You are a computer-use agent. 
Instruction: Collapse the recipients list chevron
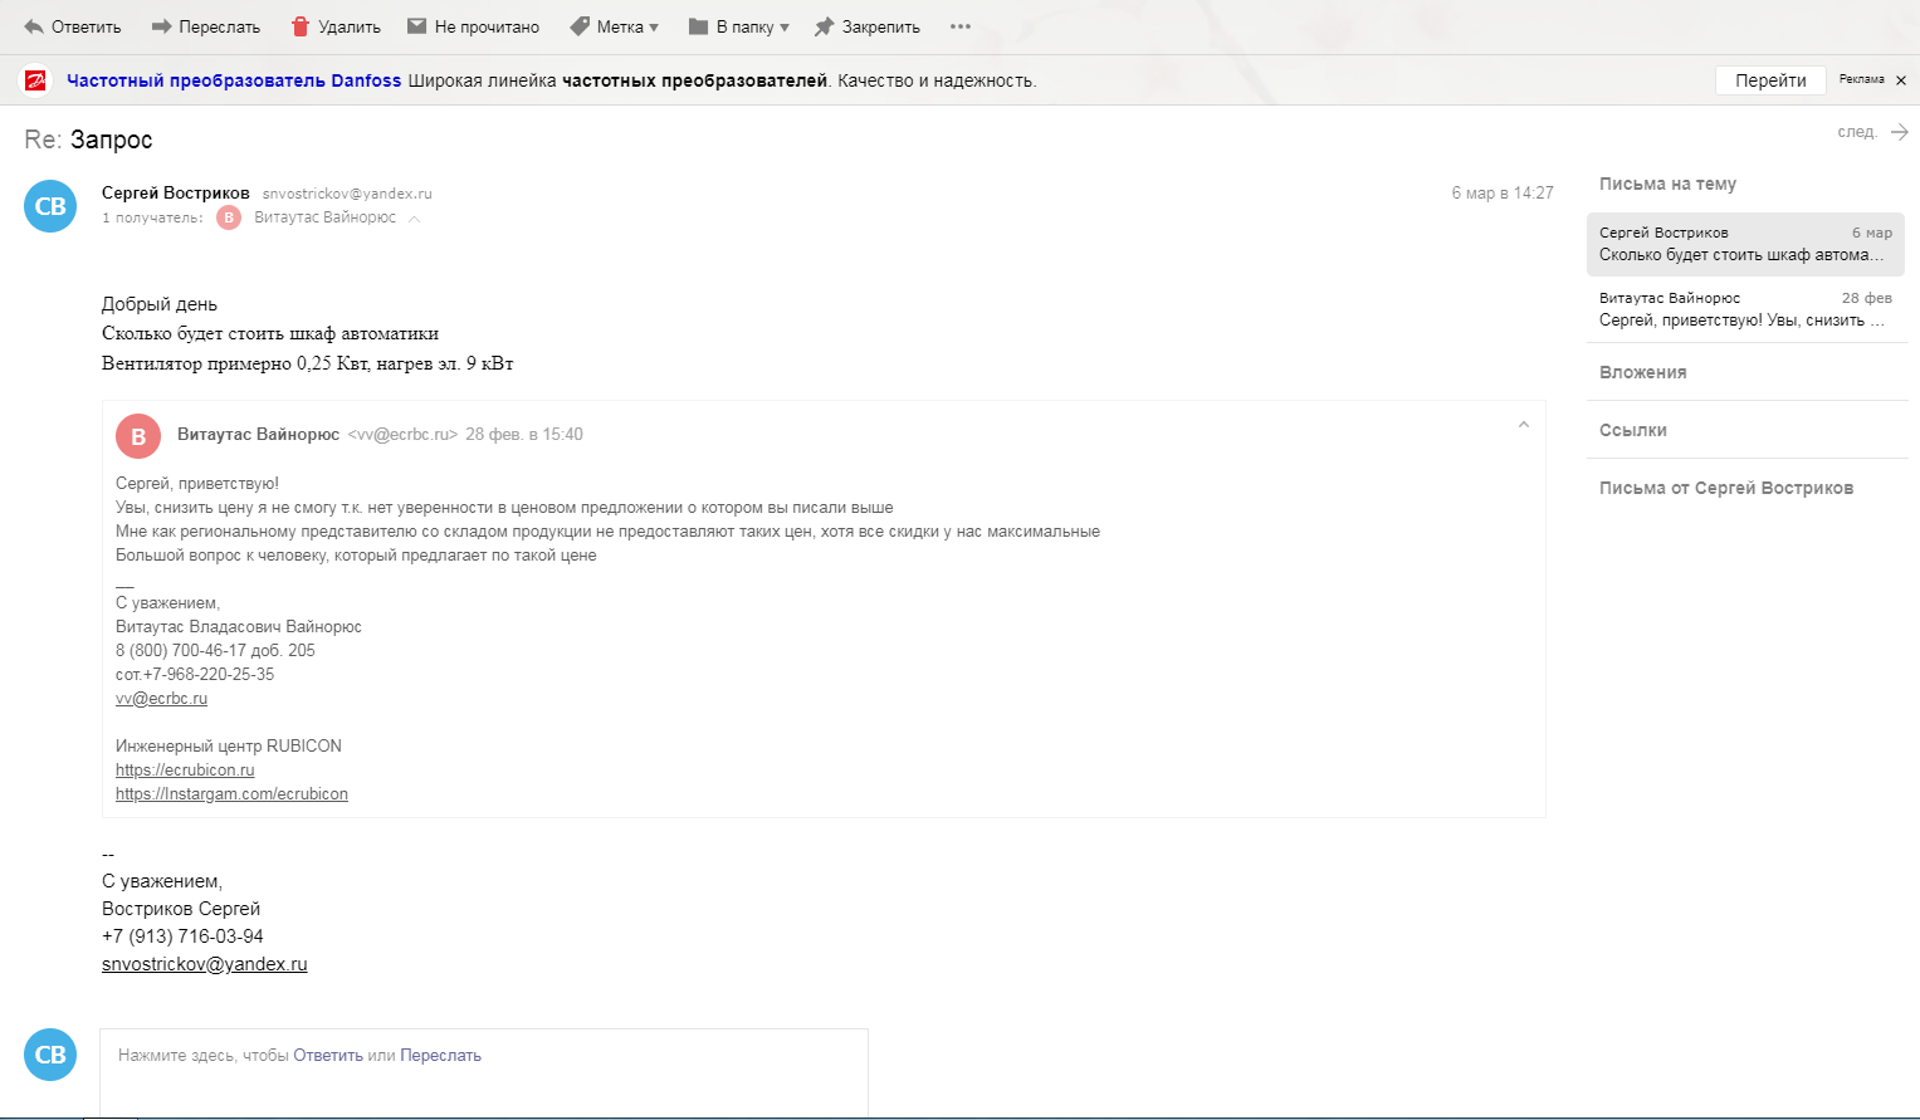414,218
